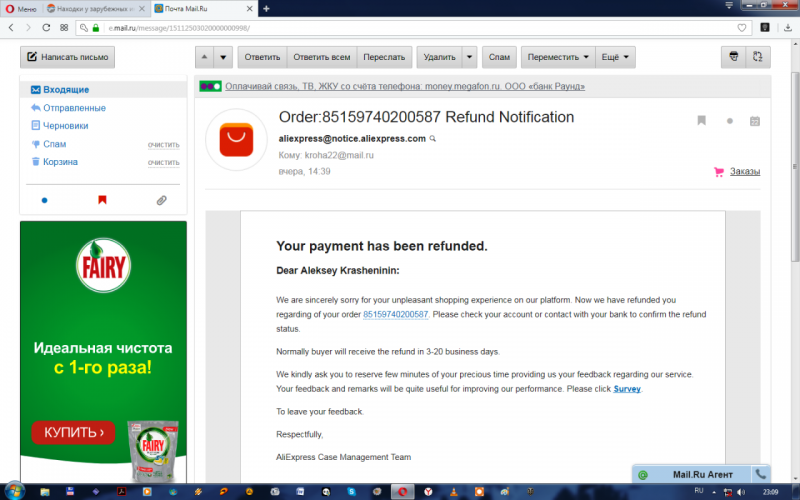This screenshot has width=800, height=500.
Task: Open the Opera Меню button
Action: [x=21, y=9]
